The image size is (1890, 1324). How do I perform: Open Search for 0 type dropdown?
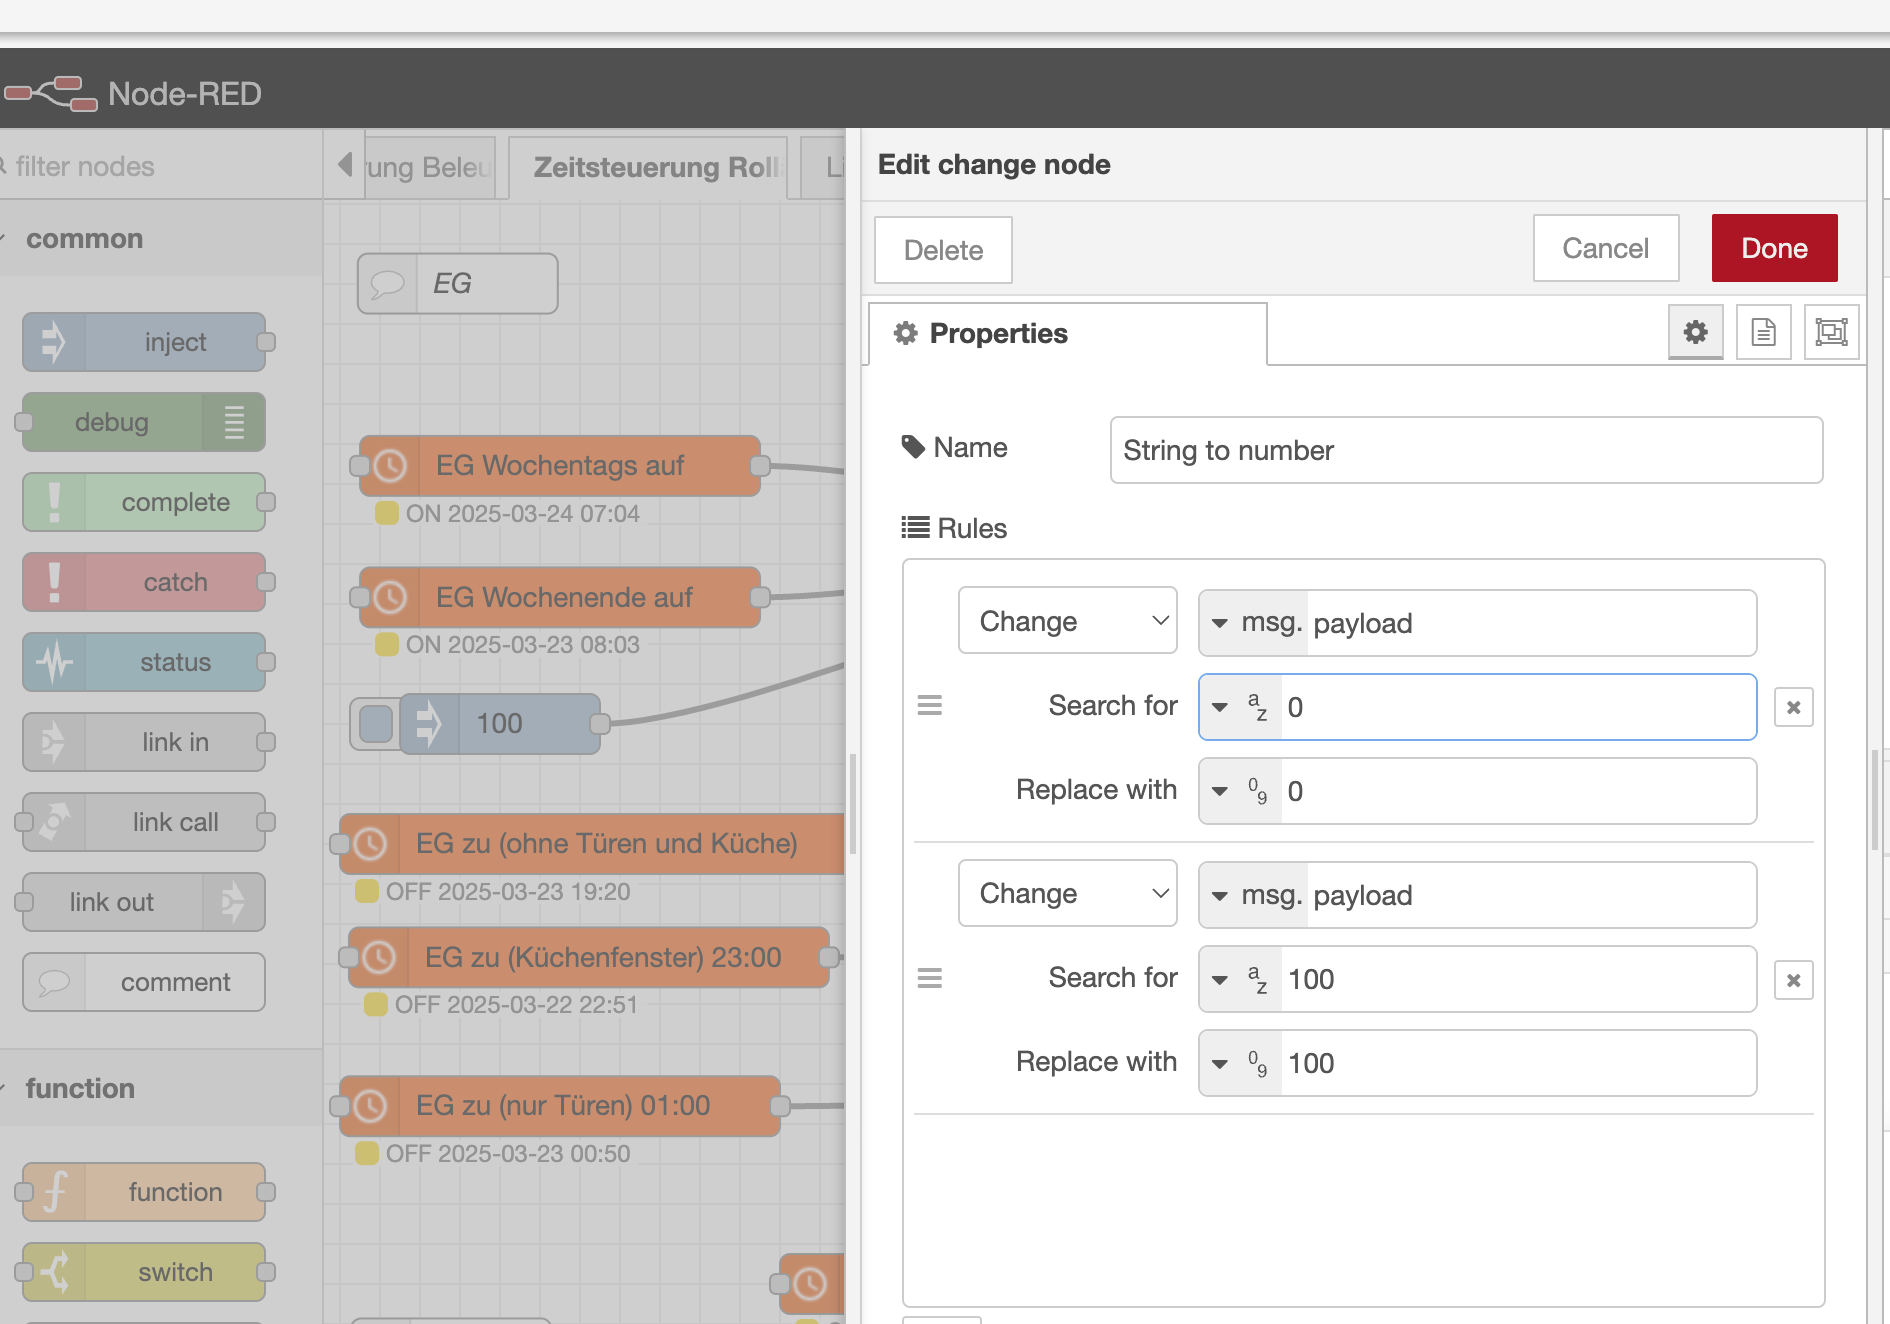point(1240,707)
